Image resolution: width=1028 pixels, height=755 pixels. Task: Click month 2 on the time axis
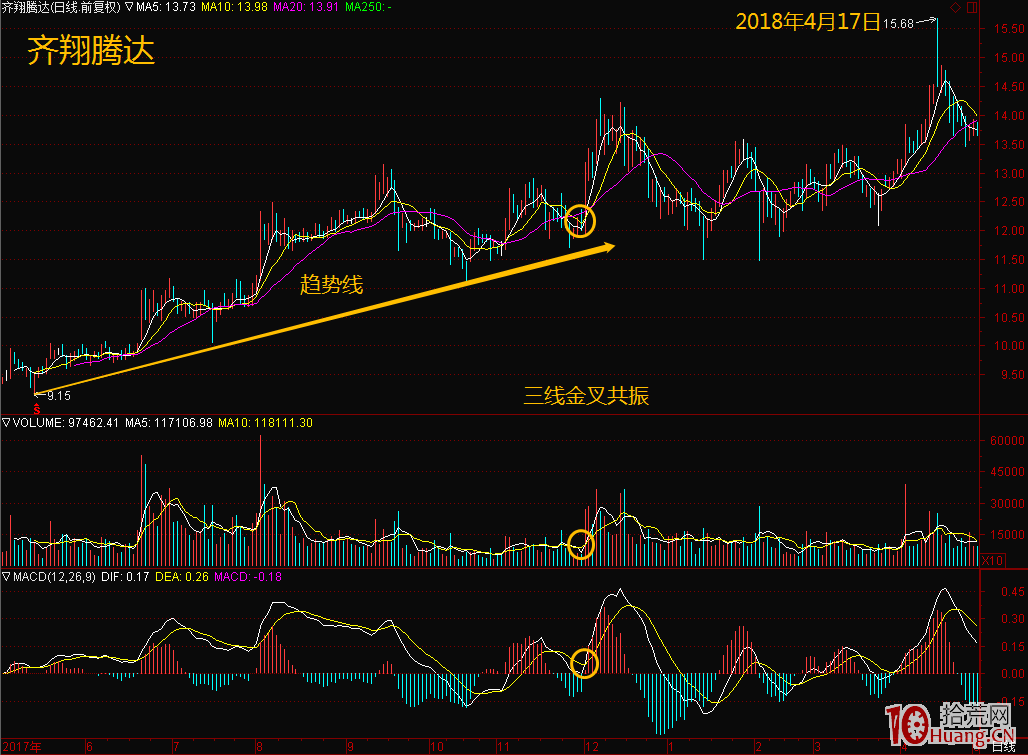pos(759,746)
